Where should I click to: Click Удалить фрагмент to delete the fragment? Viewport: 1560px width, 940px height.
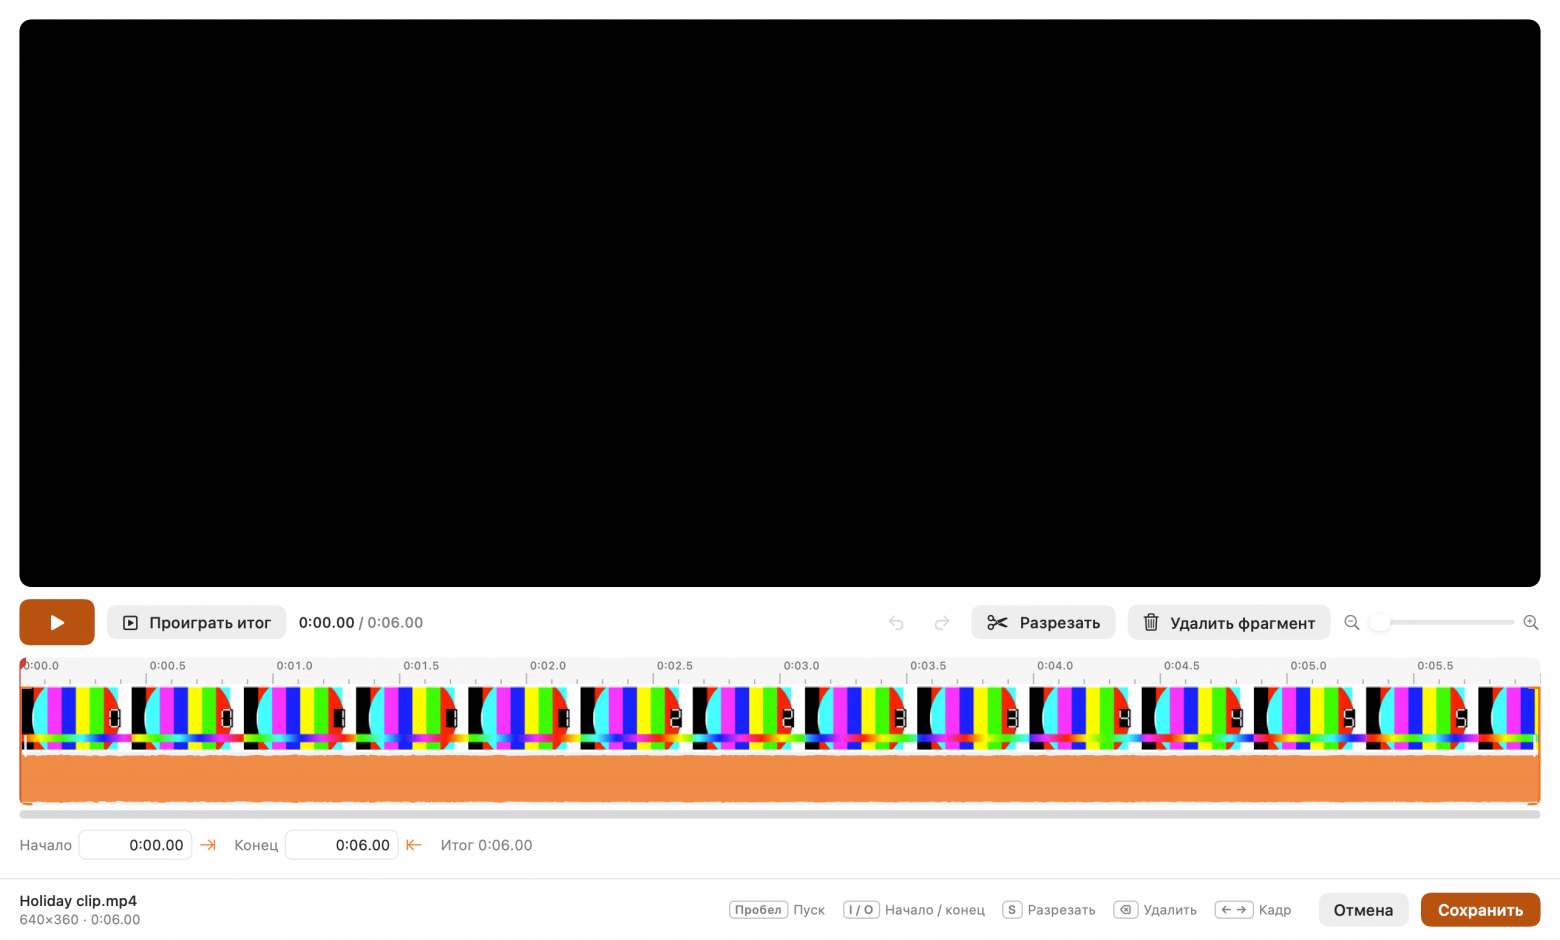(1229, 622)
